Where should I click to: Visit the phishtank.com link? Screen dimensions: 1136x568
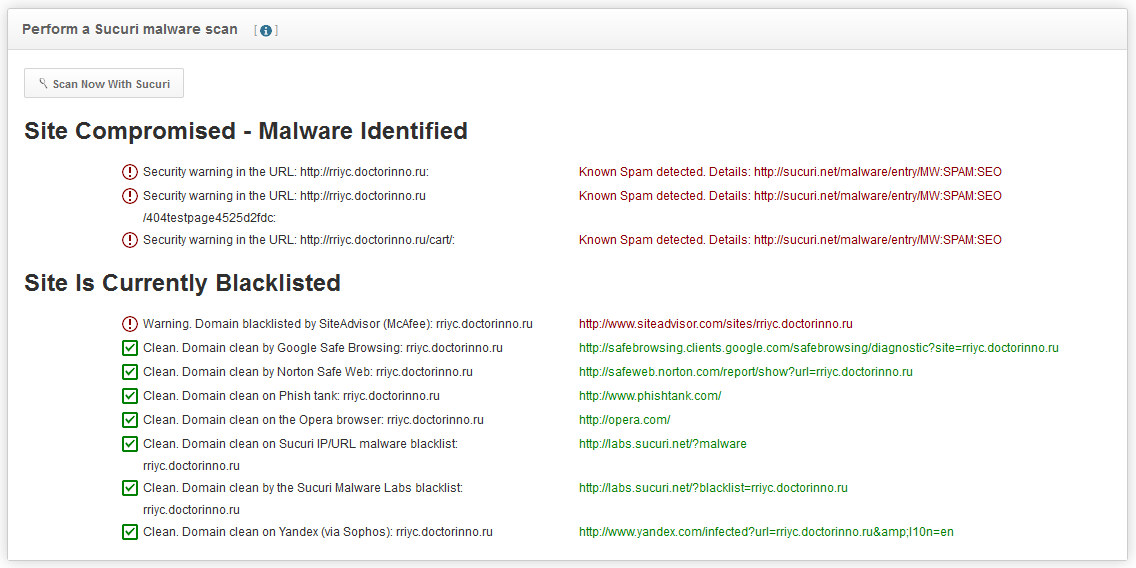point(649,396)
